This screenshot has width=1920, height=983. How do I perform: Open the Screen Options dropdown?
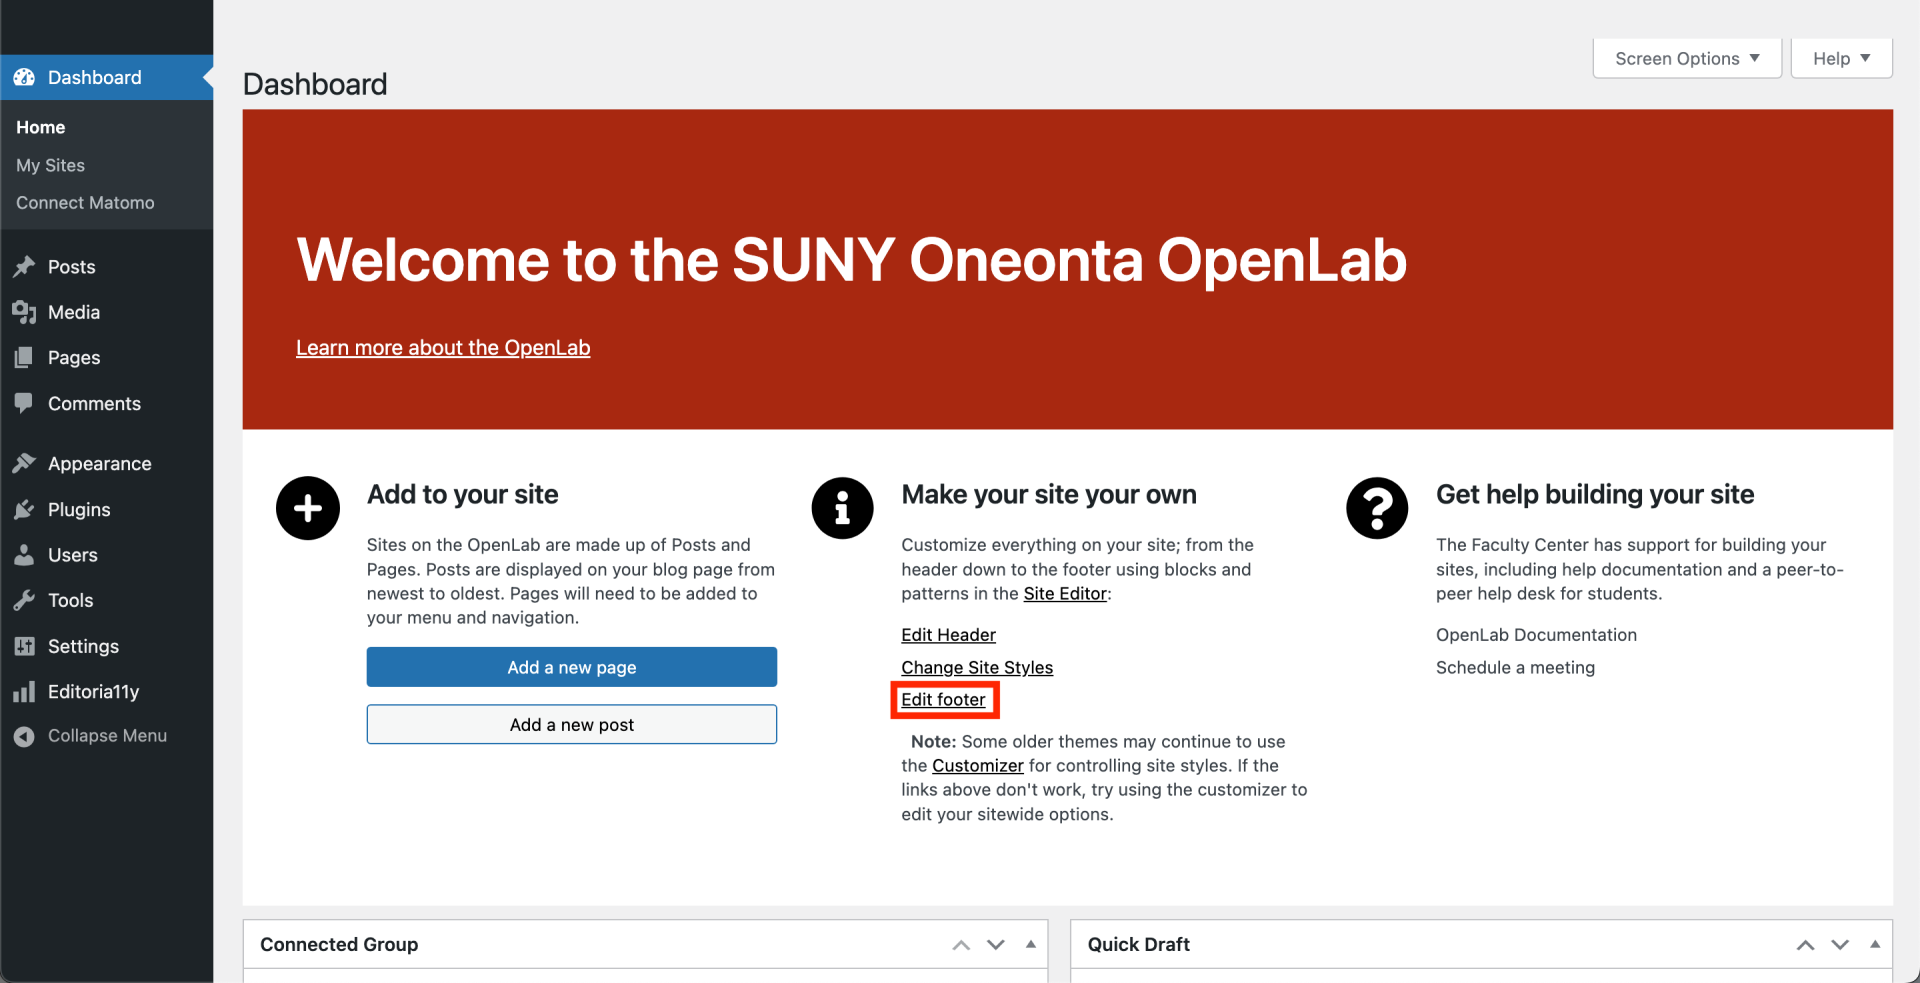click(x=1687, y=58)
